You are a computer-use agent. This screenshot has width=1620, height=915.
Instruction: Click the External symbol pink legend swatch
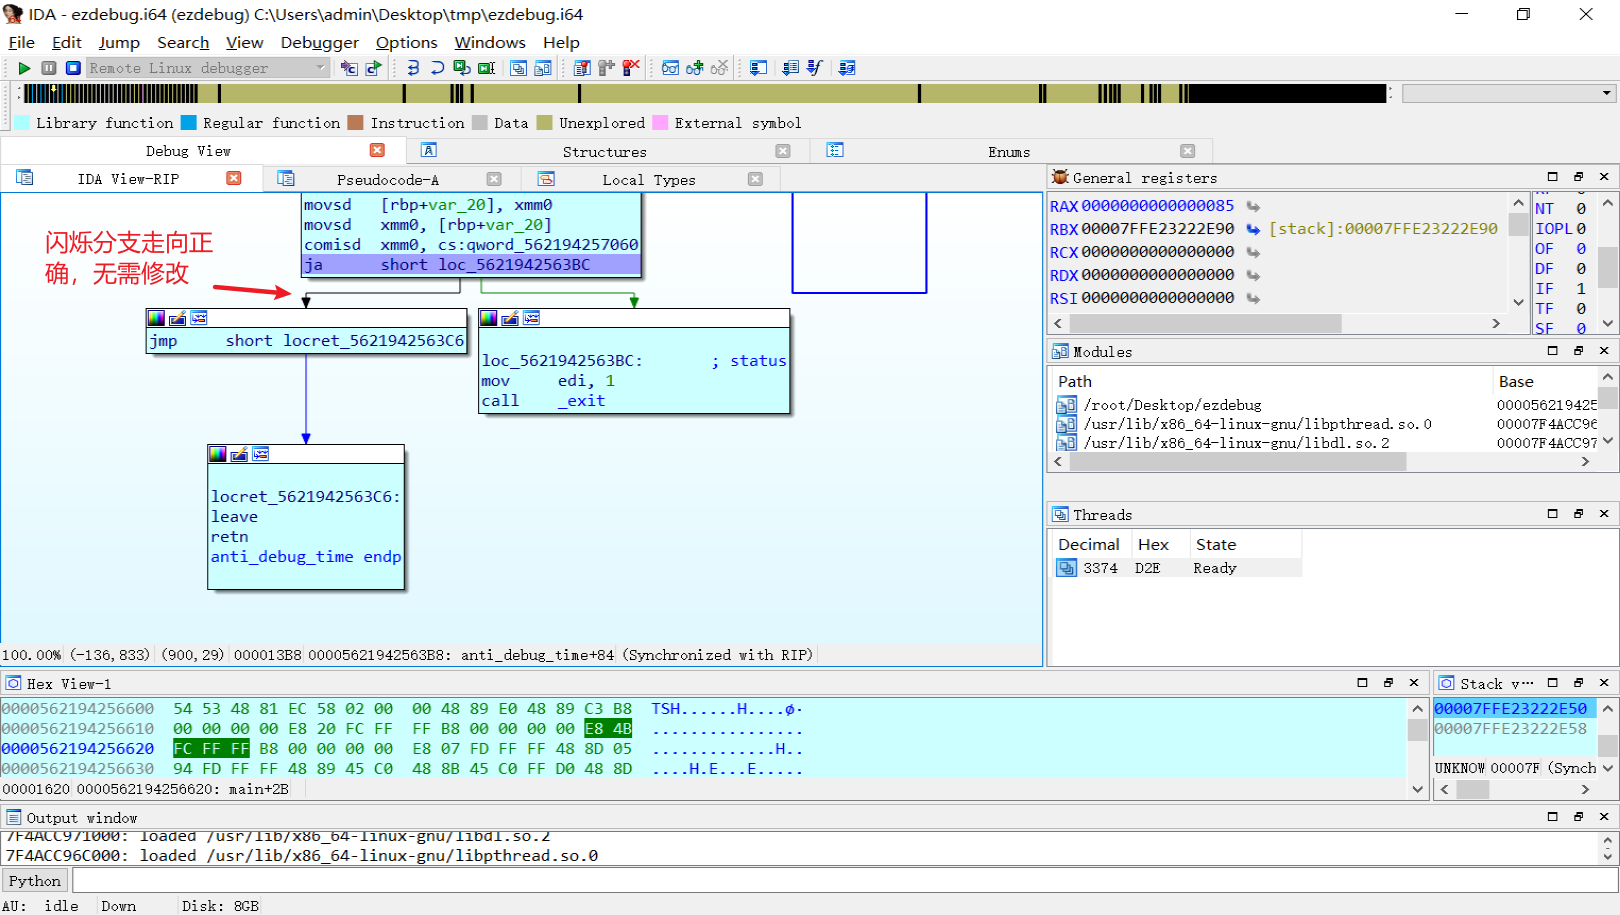click(660, 122)
